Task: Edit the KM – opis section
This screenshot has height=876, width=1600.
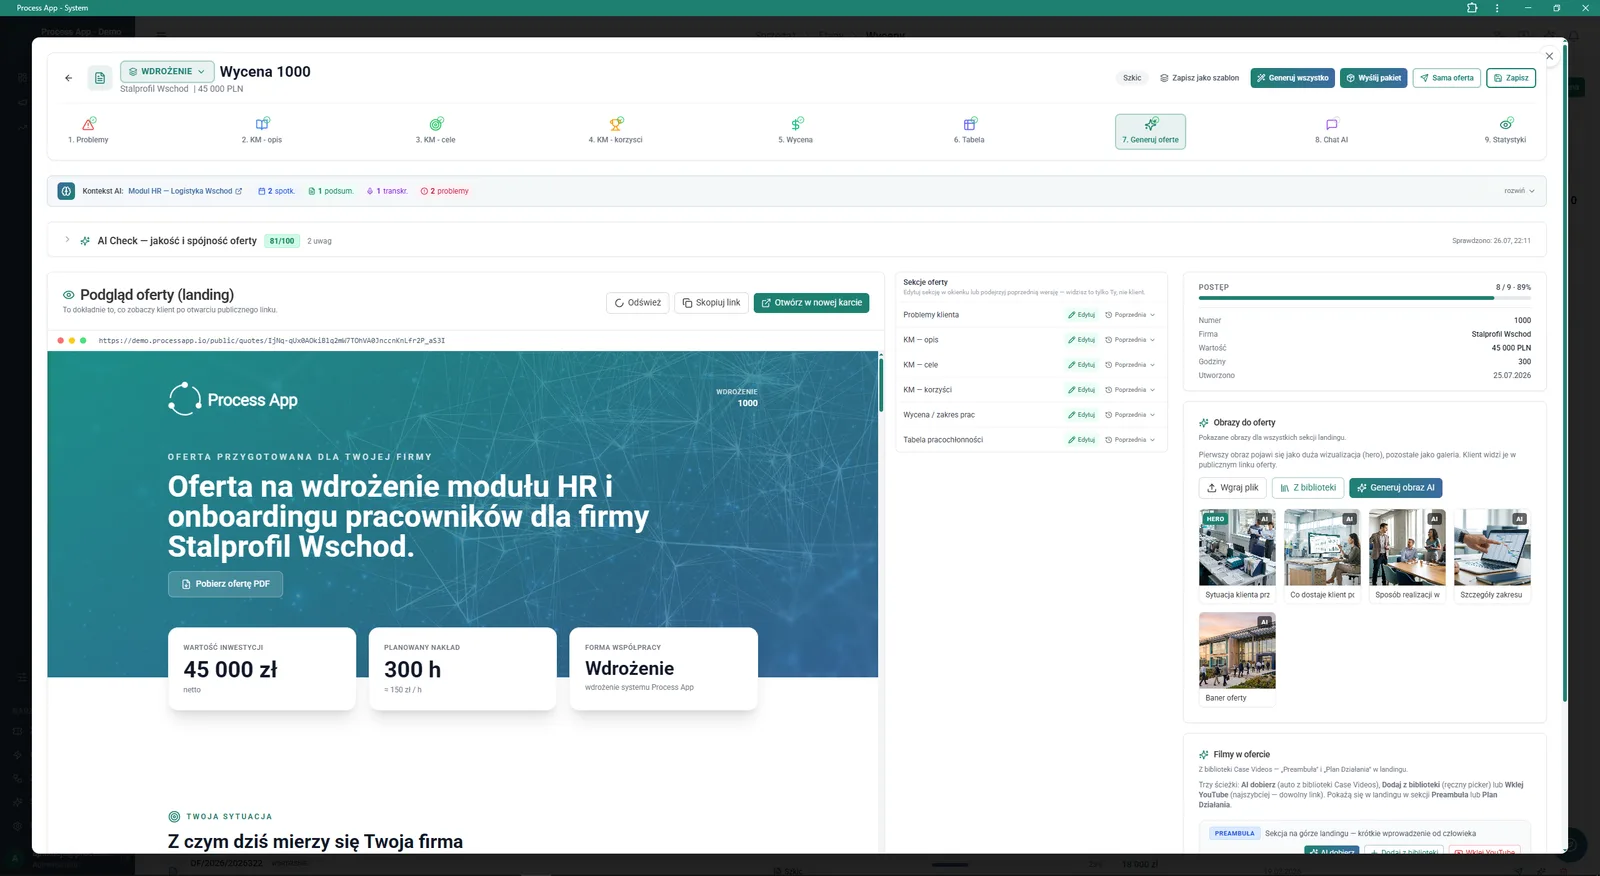Action: 1081,340
